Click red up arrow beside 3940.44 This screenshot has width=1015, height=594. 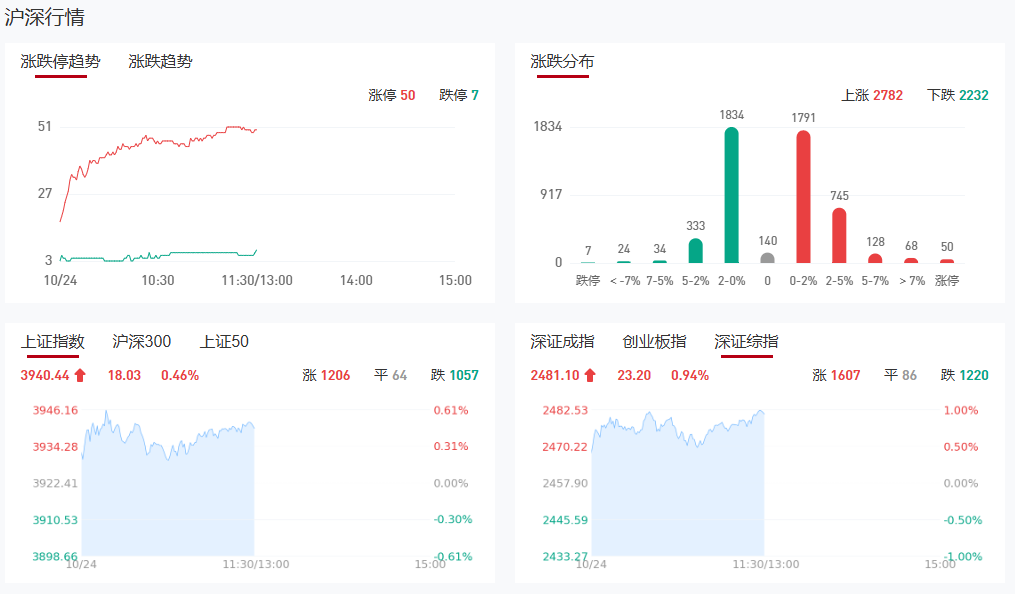click(81, 376)
